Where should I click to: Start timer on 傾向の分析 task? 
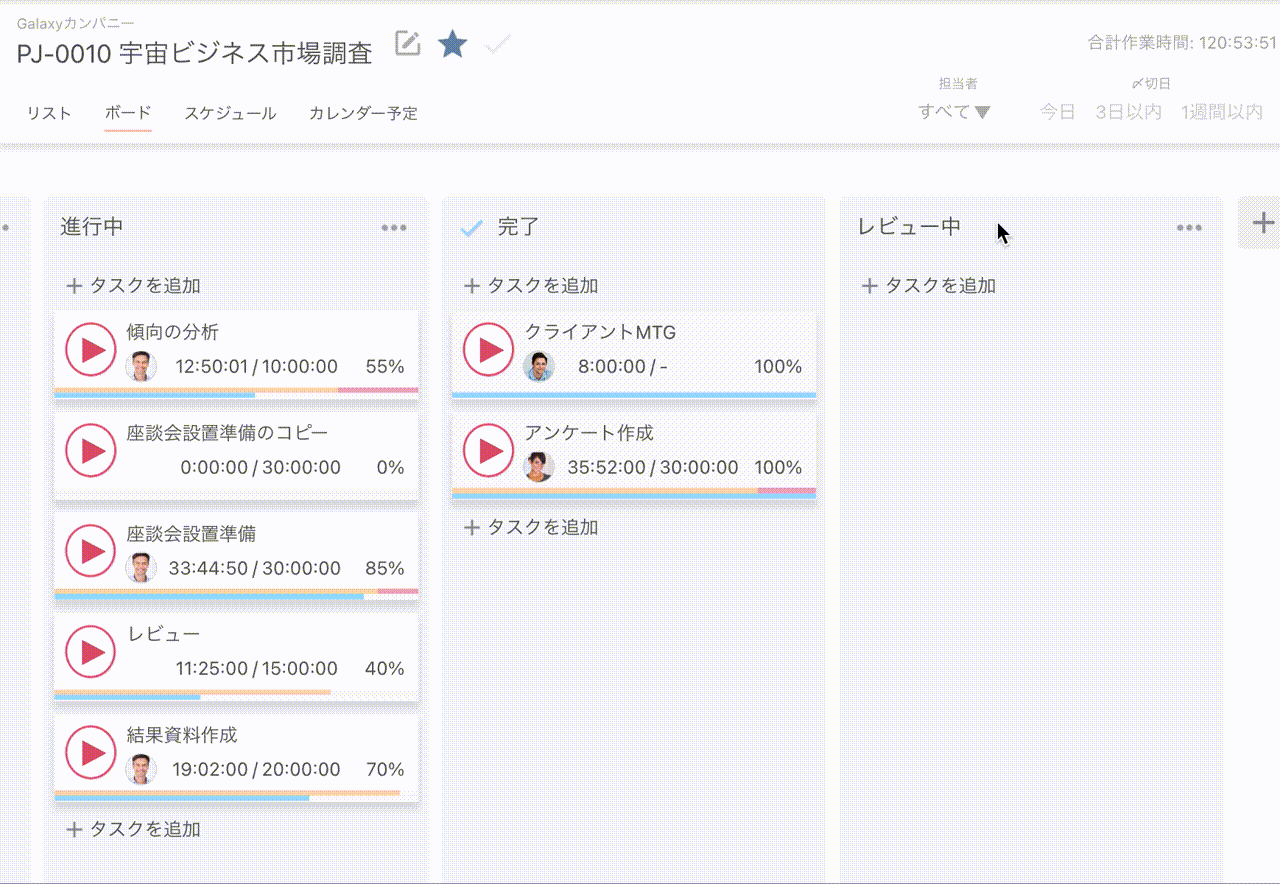point(91,350)
